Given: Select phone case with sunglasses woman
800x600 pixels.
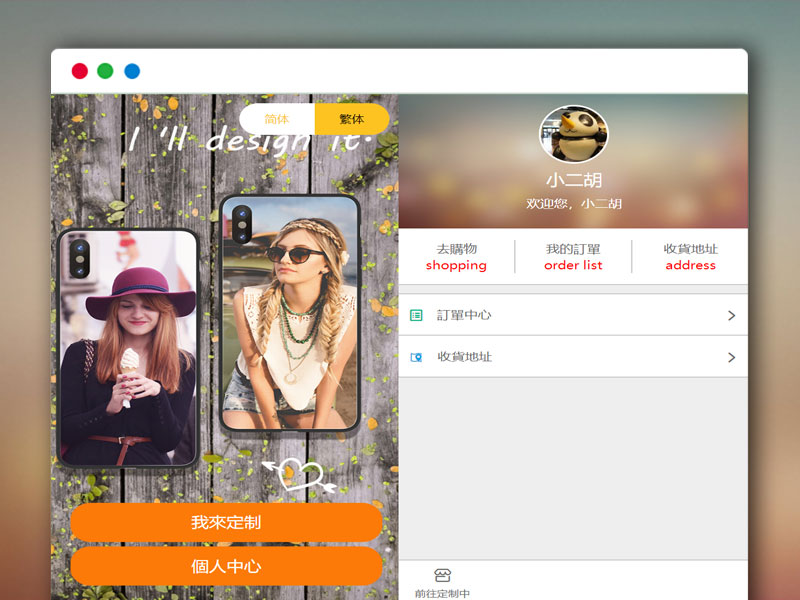Looking at the screenshot, I should tap(290, 312).
